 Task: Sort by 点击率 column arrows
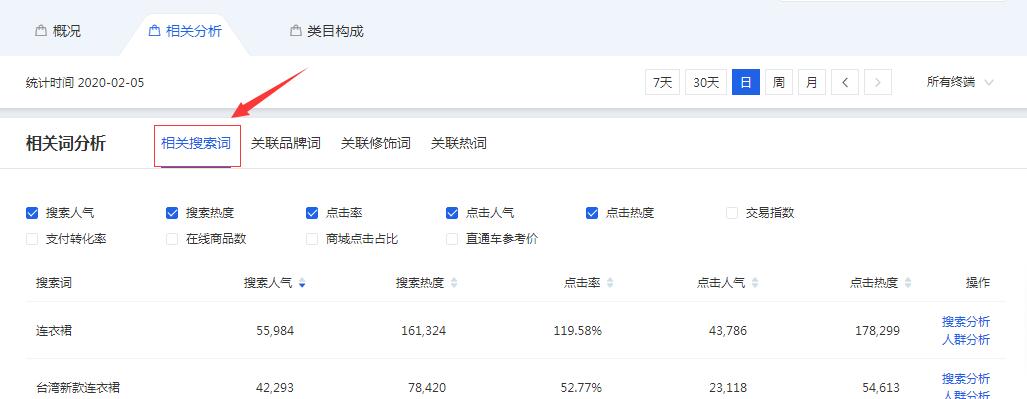tap(610, 283)
